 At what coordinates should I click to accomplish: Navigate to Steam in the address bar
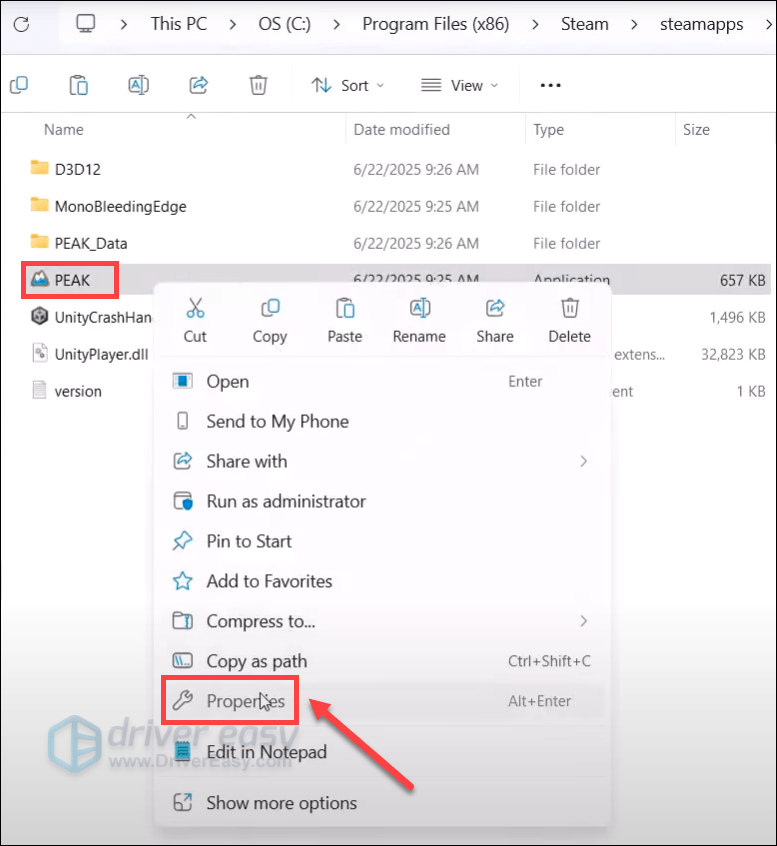point(584,24)
